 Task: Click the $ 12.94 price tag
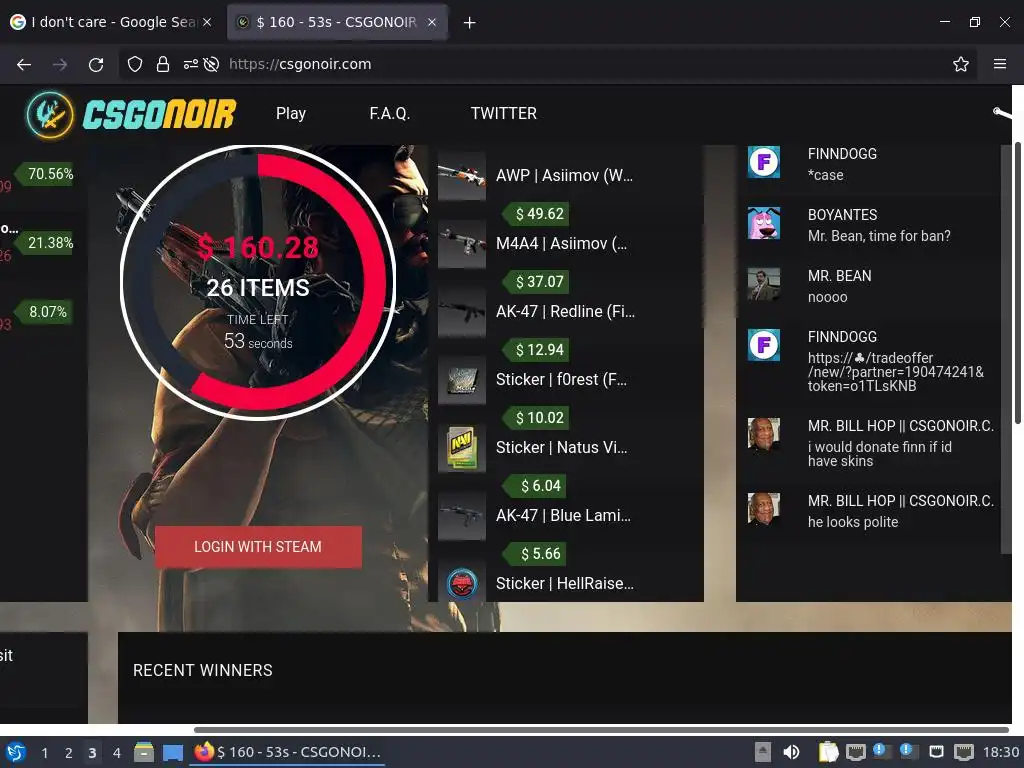(536, 349)
